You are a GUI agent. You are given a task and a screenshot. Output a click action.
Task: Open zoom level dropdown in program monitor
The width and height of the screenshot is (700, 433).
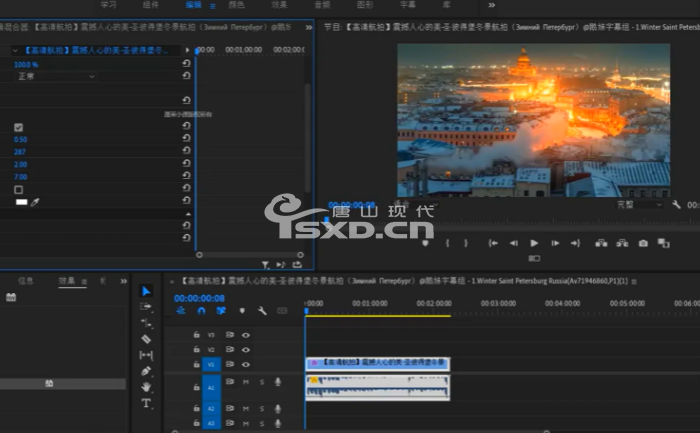pos(416,204)
